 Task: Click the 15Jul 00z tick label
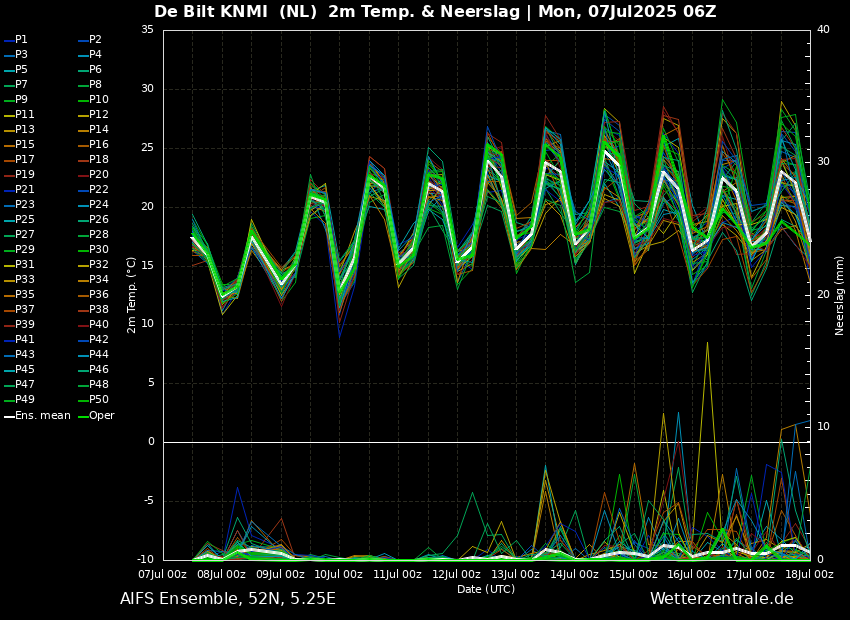(632, 575)
